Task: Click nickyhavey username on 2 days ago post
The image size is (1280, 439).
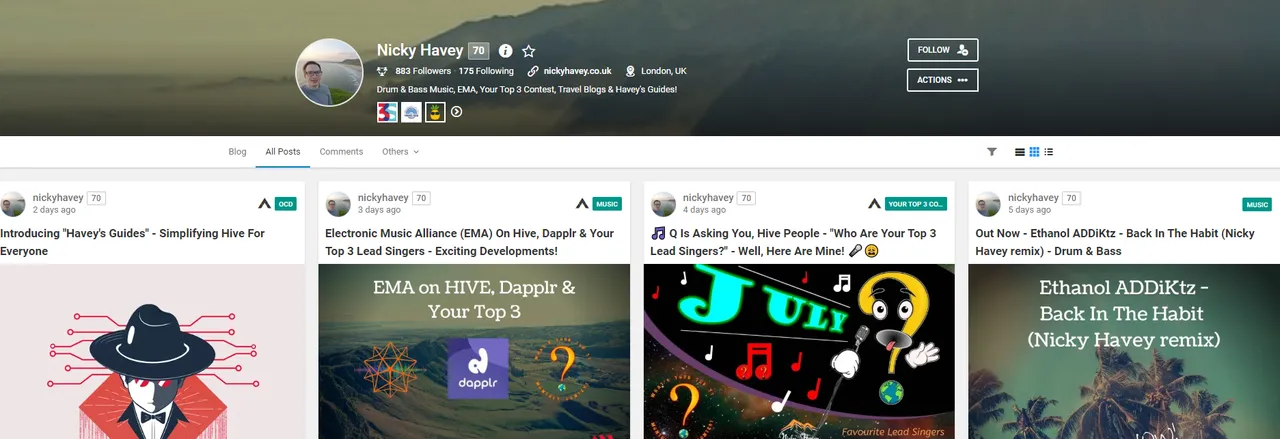Action: [57, 198]
